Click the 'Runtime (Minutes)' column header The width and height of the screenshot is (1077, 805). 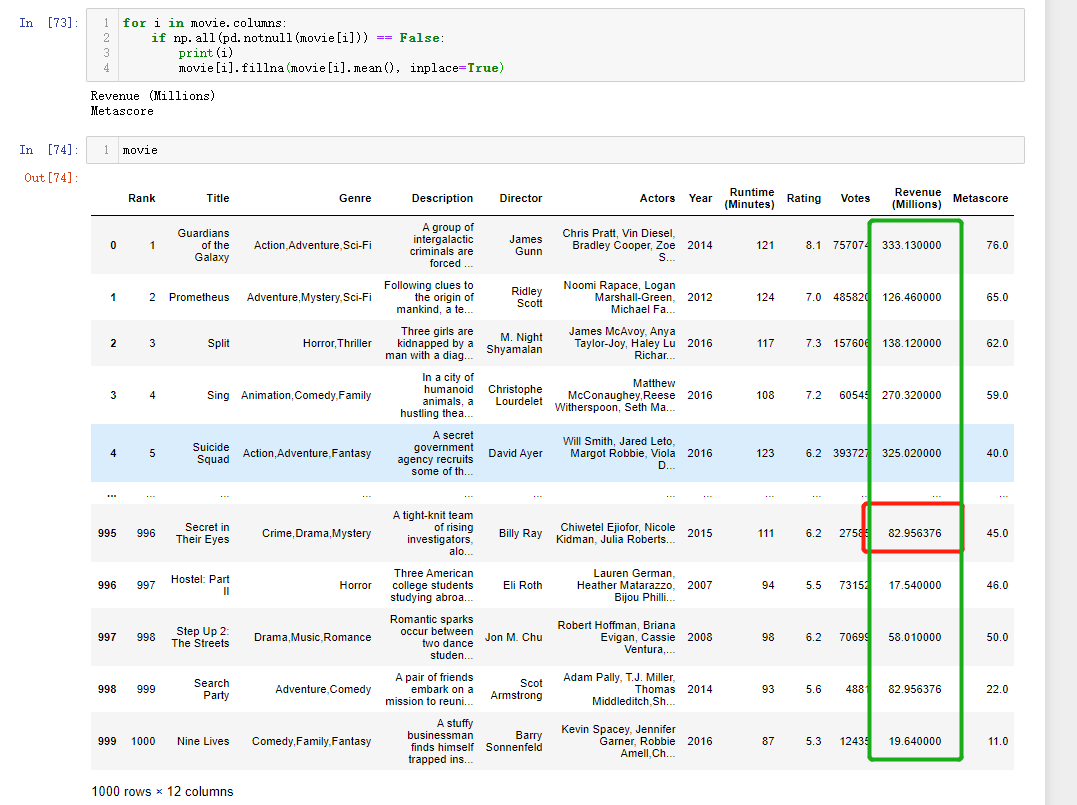point(749,198)
